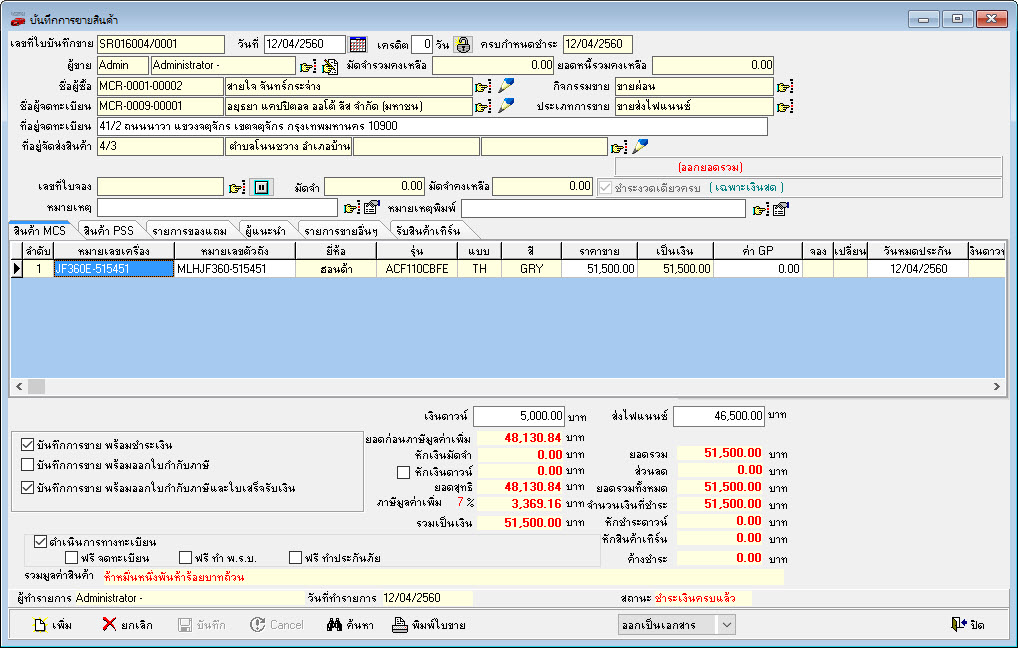
Task: Expand the ออกเป็นเอกสาร dropdown
Action: coord(726,625)
